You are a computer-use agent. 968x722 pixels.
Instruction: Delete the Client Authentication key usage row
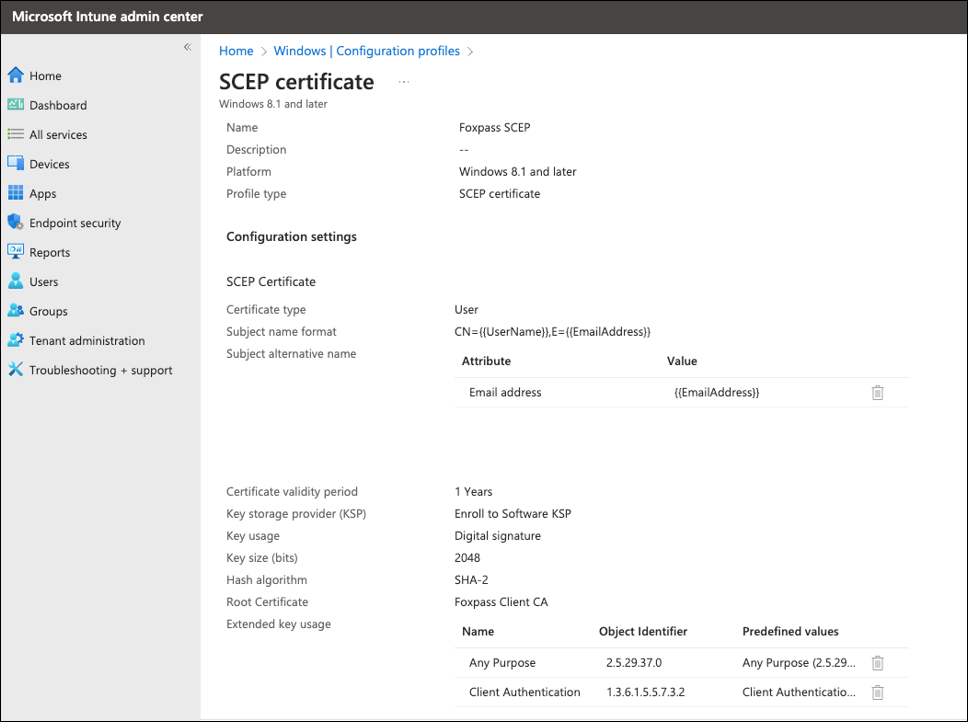(x=877, y=692)
